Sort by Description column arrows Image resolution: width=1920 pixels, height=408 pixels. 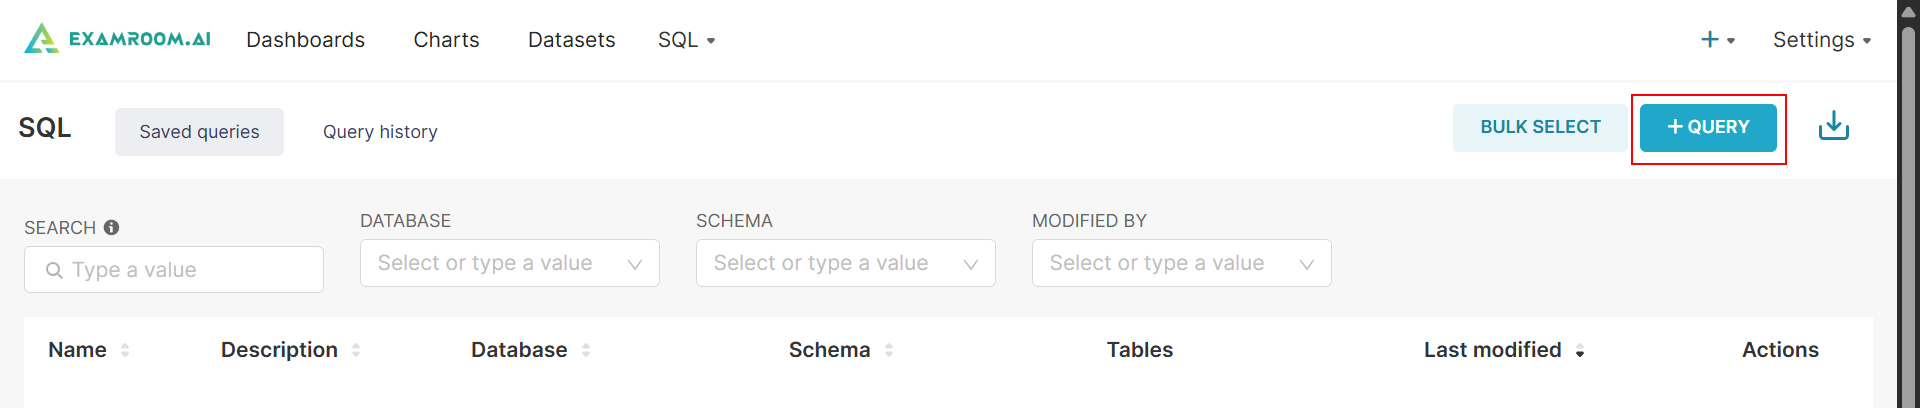pos(356,350)
